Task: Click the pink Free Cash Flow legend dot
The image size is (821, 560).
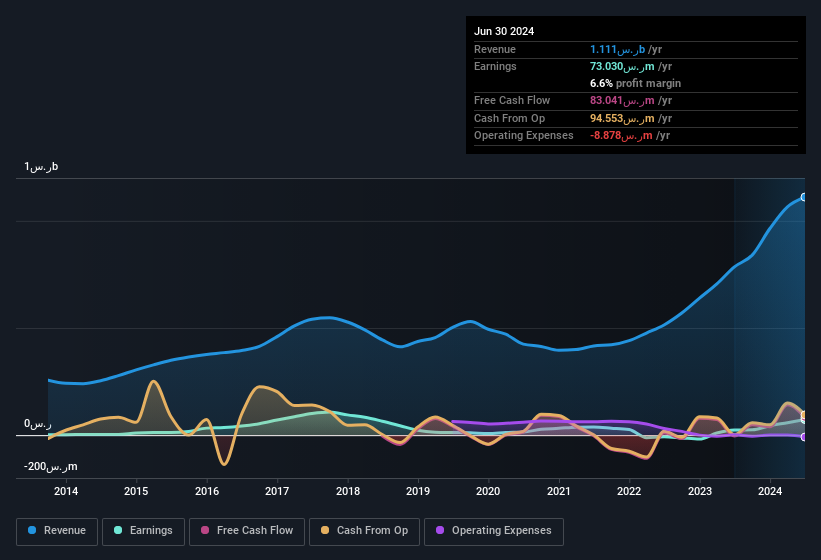Action: point(204,531)
